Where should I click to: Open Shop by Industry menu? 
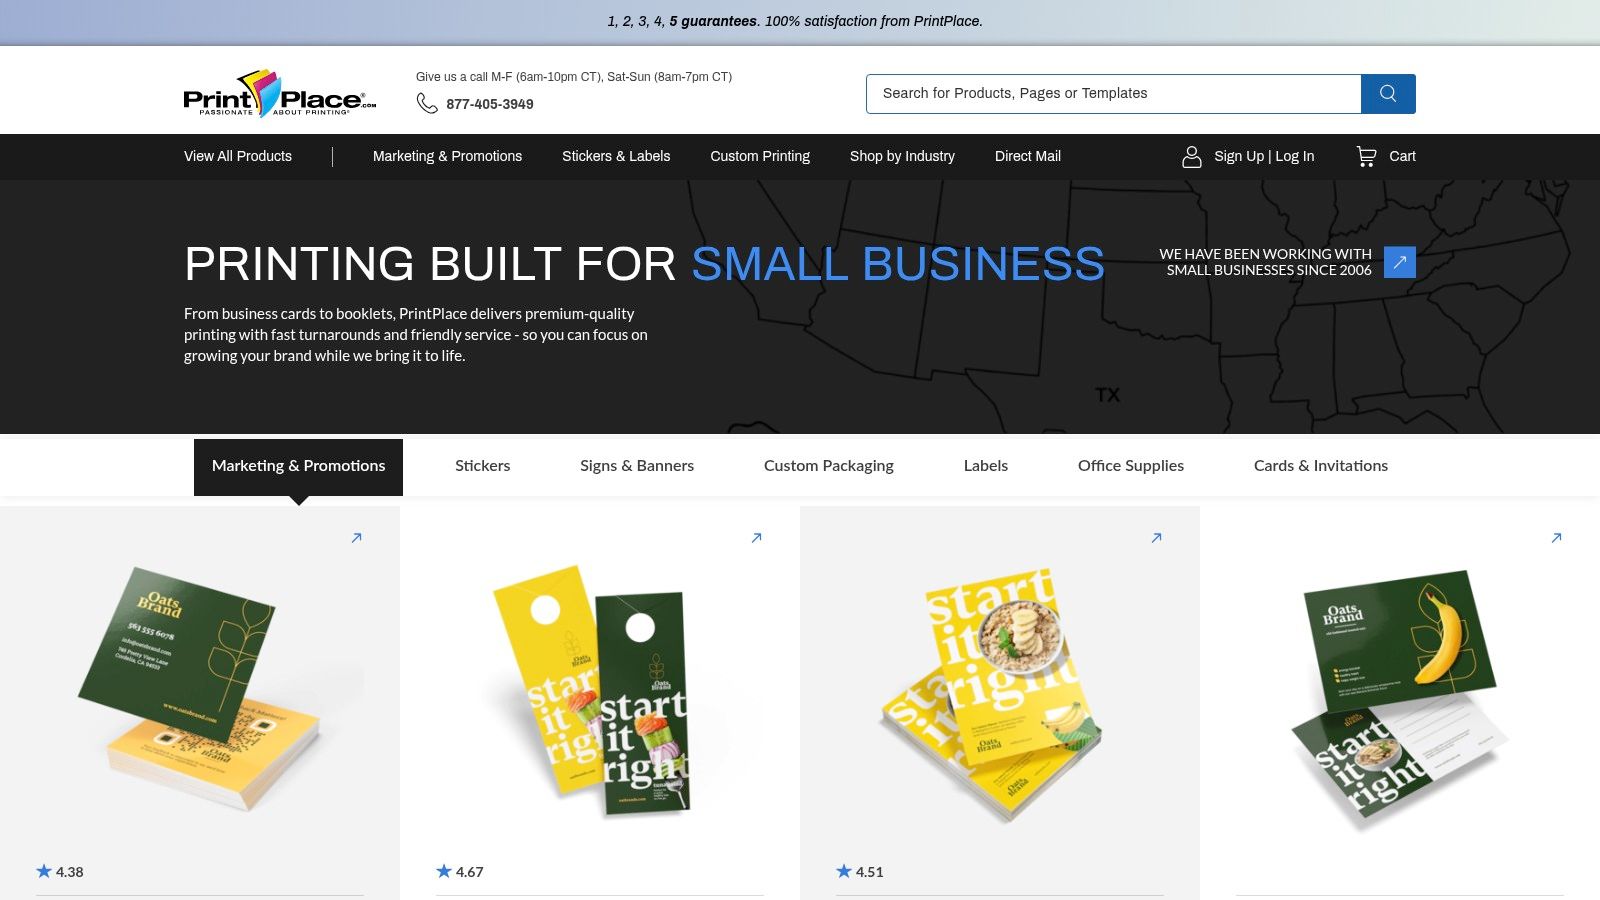[902, 156]
